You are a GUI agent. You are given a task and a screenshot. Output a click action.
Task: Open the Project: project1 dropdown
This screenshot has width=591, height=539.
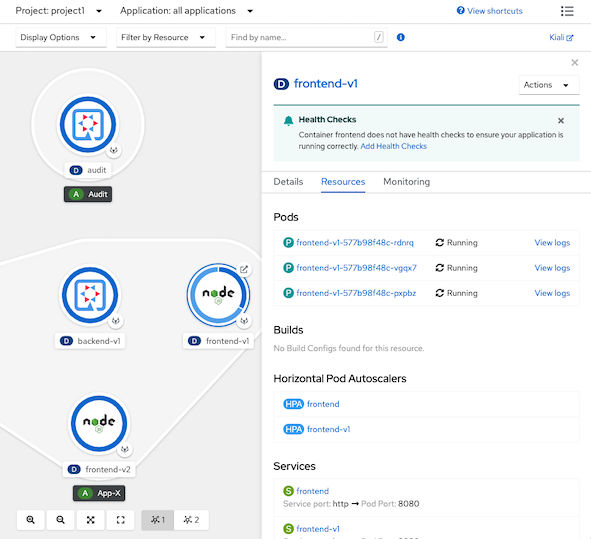58,11
